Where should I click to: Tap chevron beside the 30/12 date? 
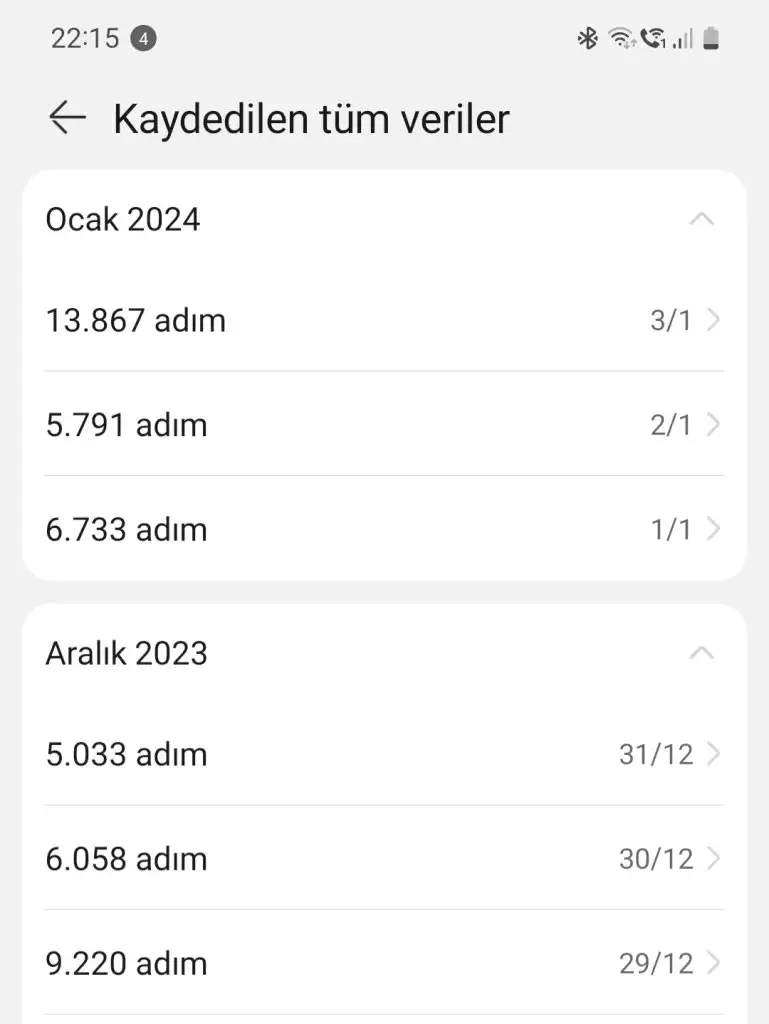(713, 858)
